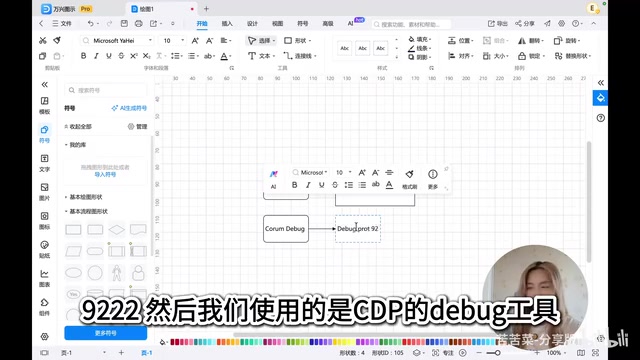Collapse the 基本流程图形状 section
The image size is (640, 360).
coord(86,211)
